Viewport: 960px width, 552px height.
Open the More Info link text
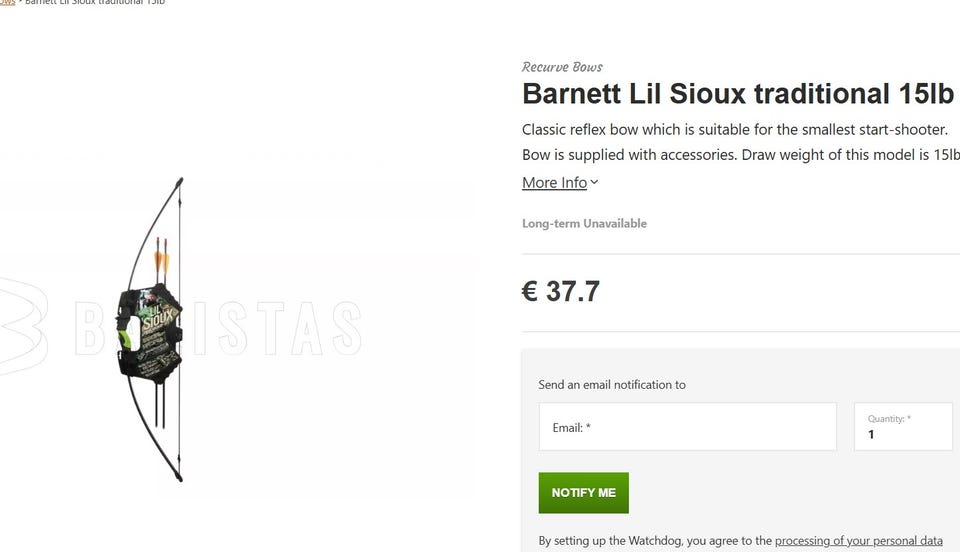pos(554,182)
